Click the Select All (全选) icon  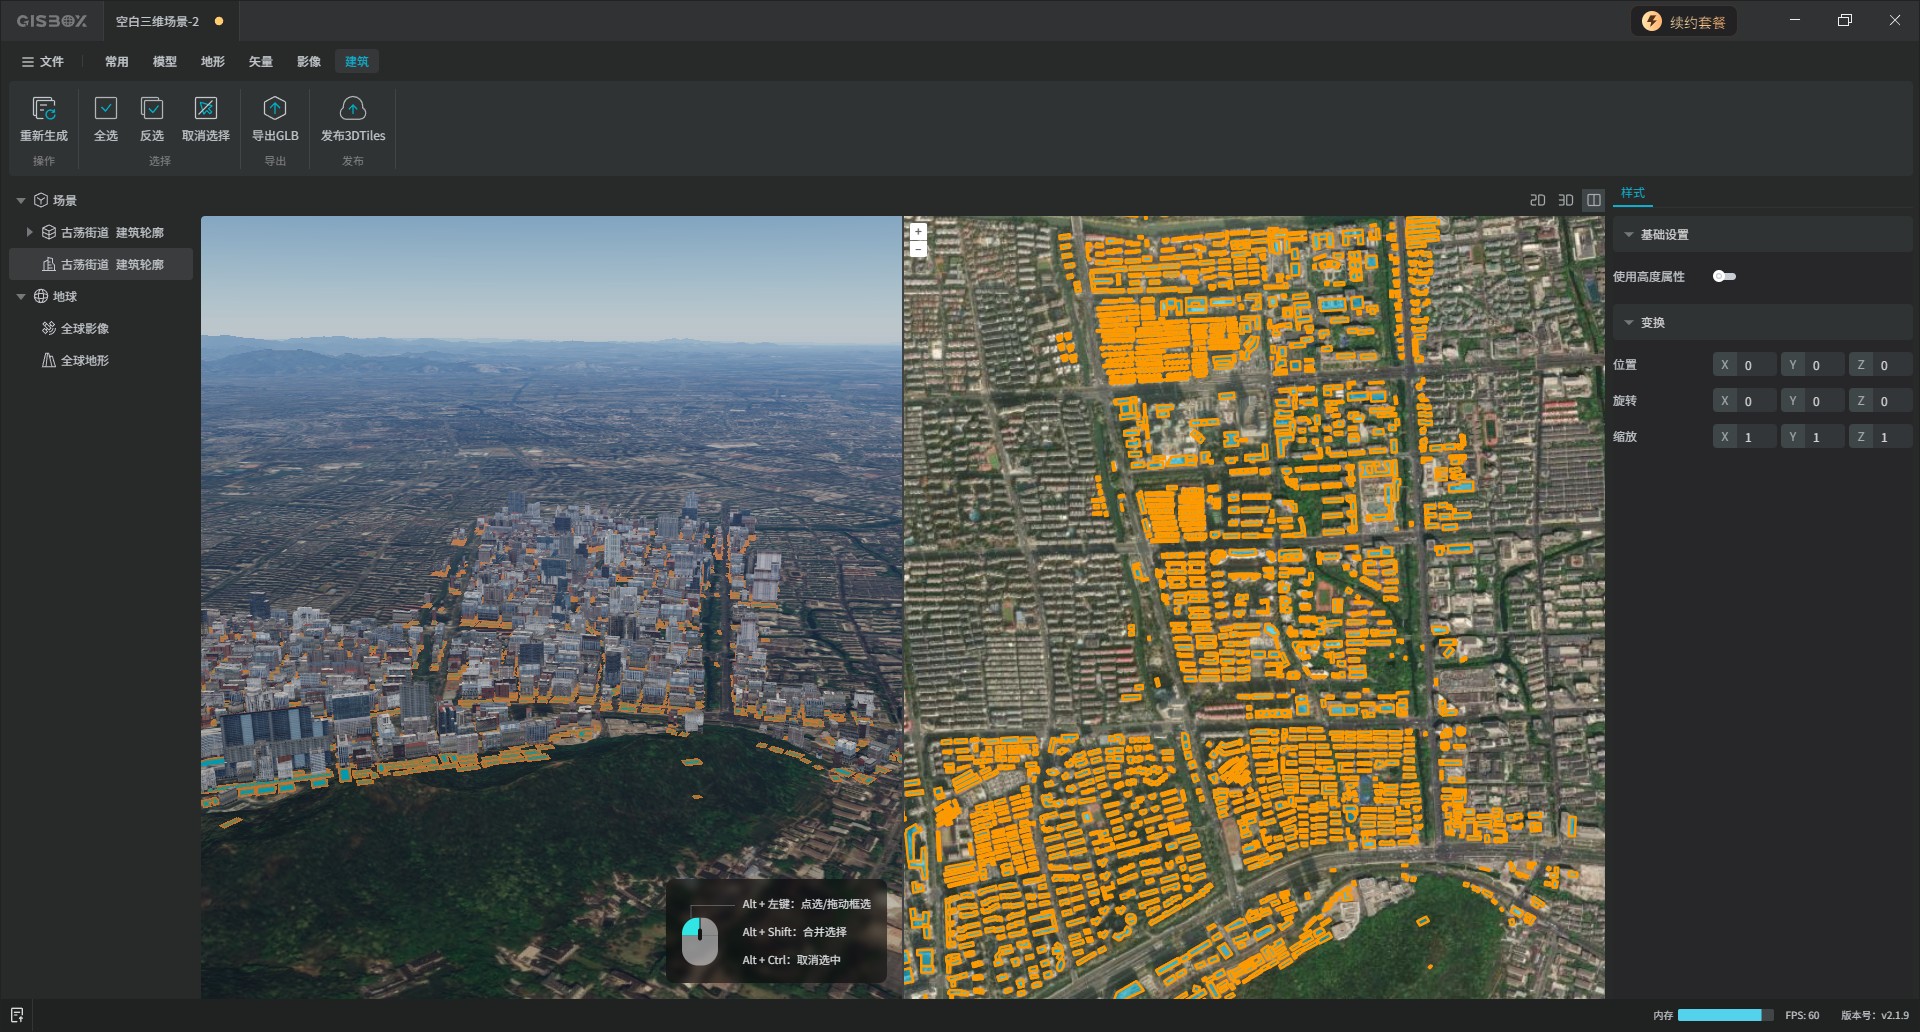[x=106, y=108]
